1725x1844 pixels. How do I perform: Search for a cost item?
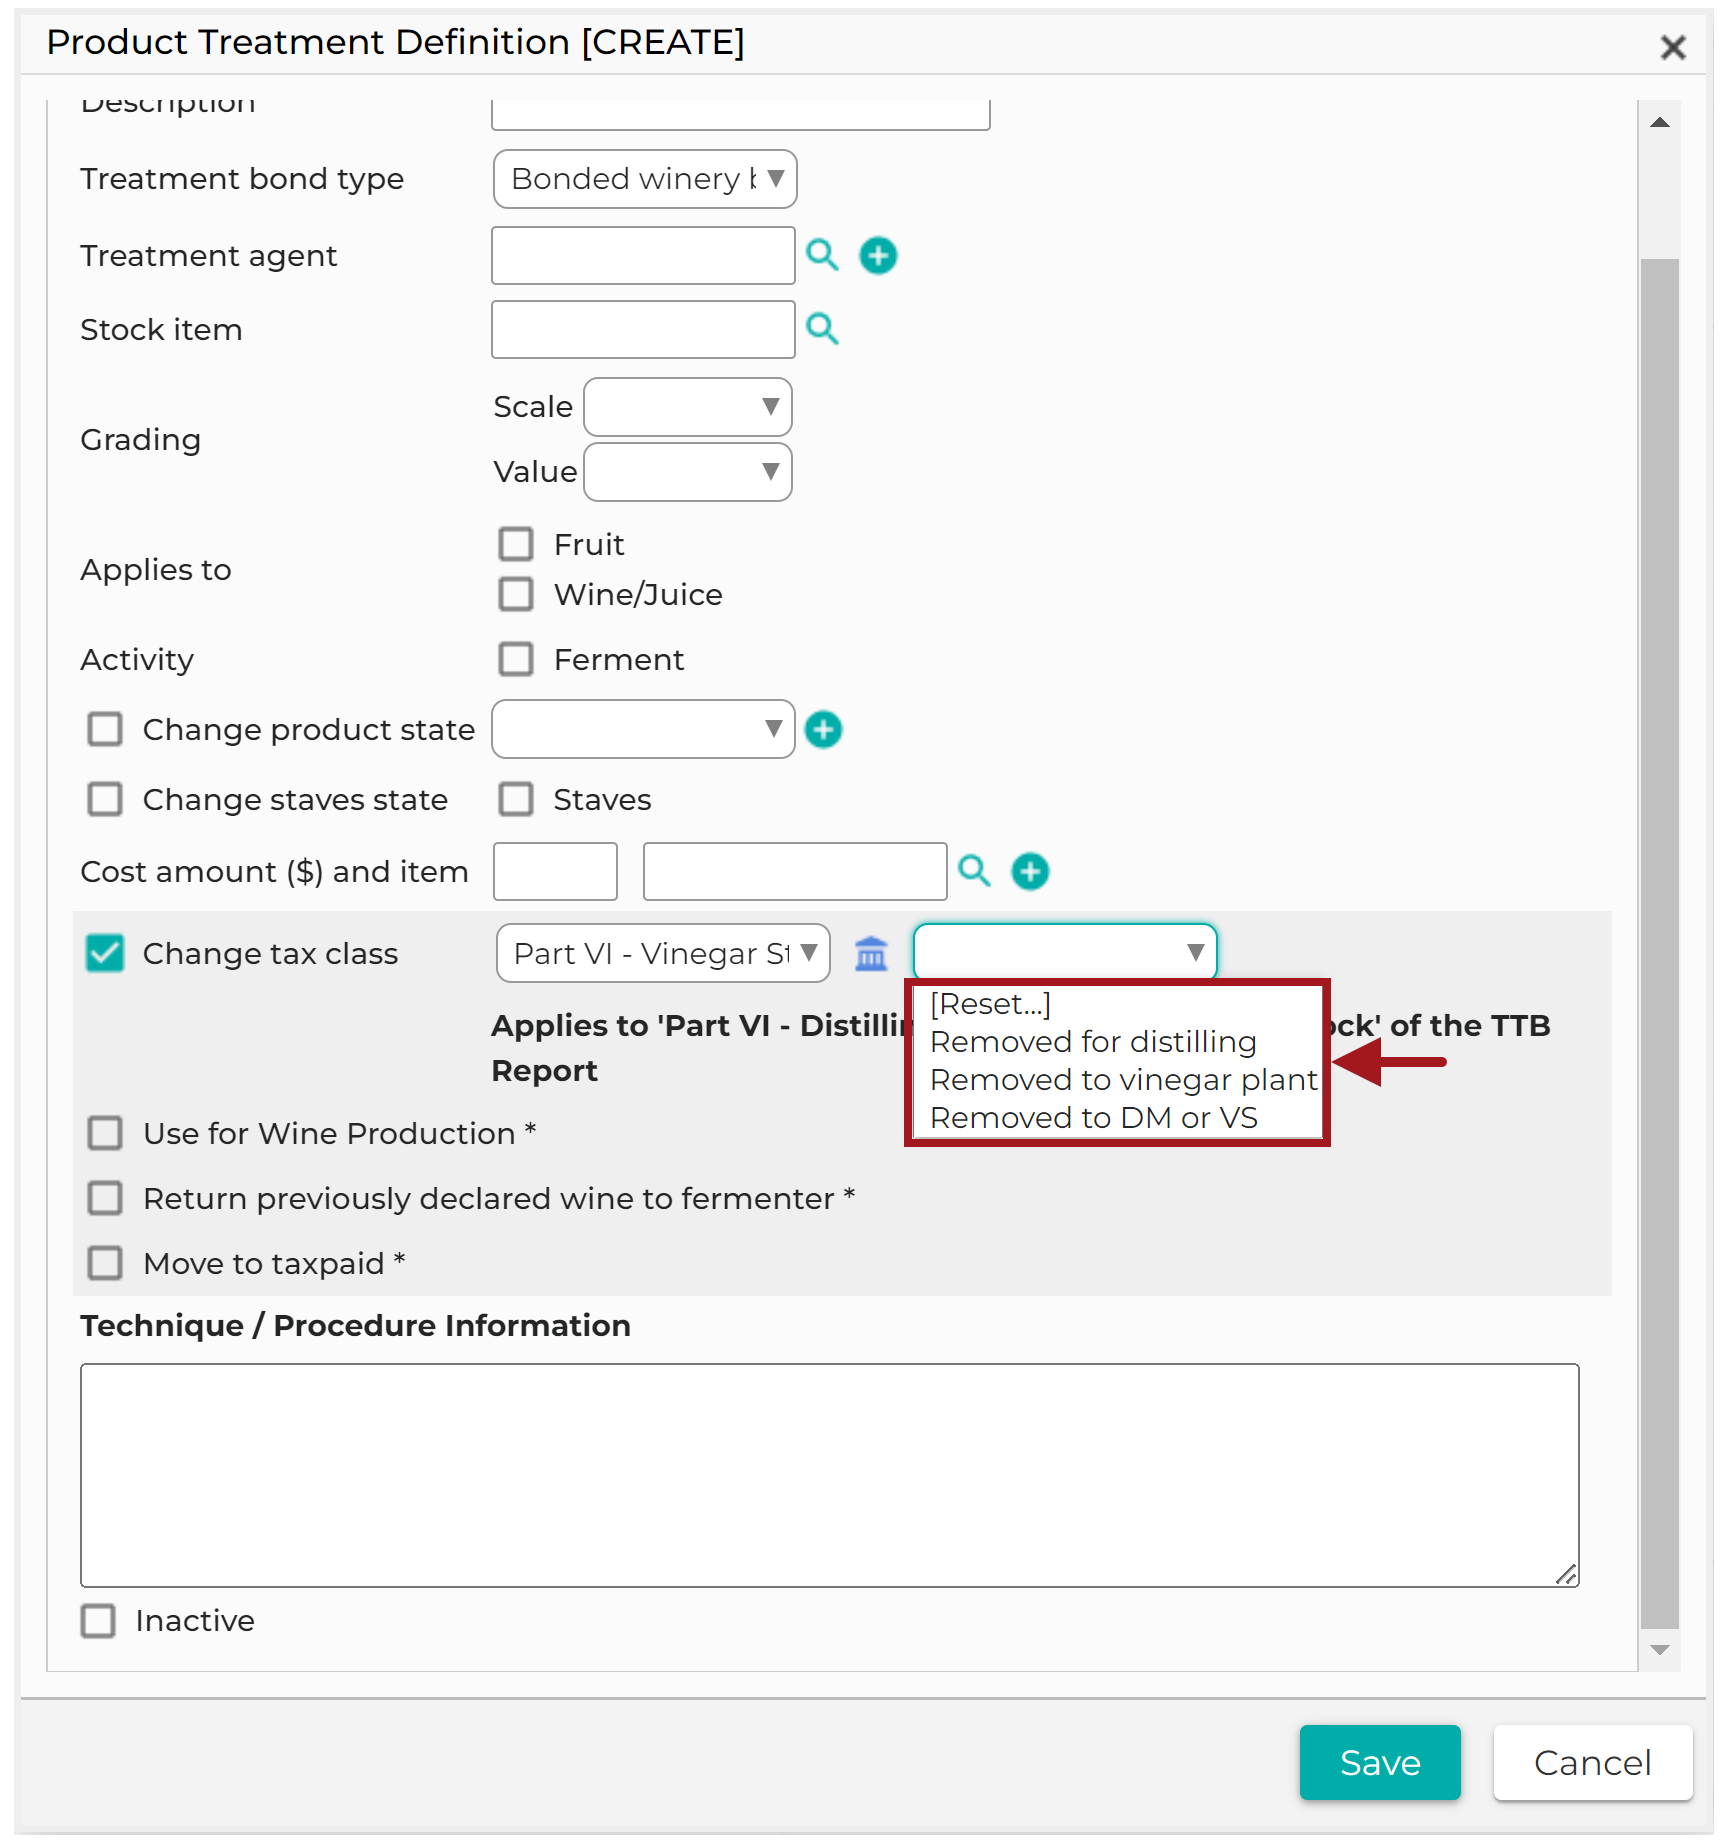(x=974, y=871)
